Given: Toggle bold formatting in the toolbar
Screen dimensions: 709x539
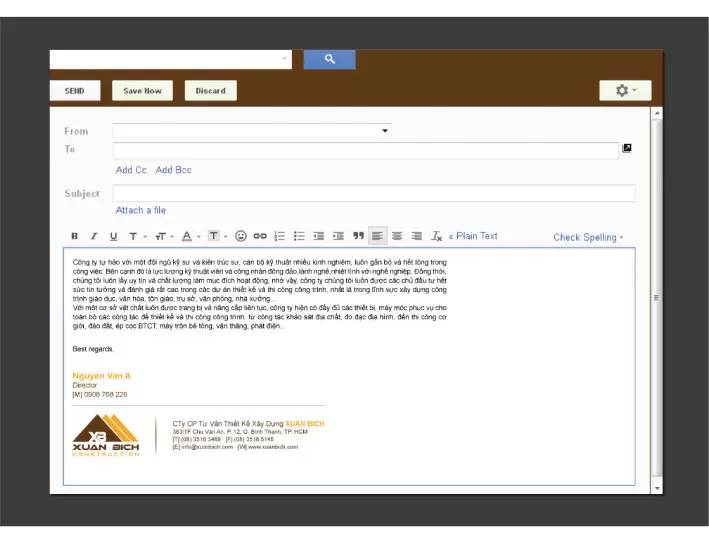Looking at the screenshot, I should tap(74, 237).
